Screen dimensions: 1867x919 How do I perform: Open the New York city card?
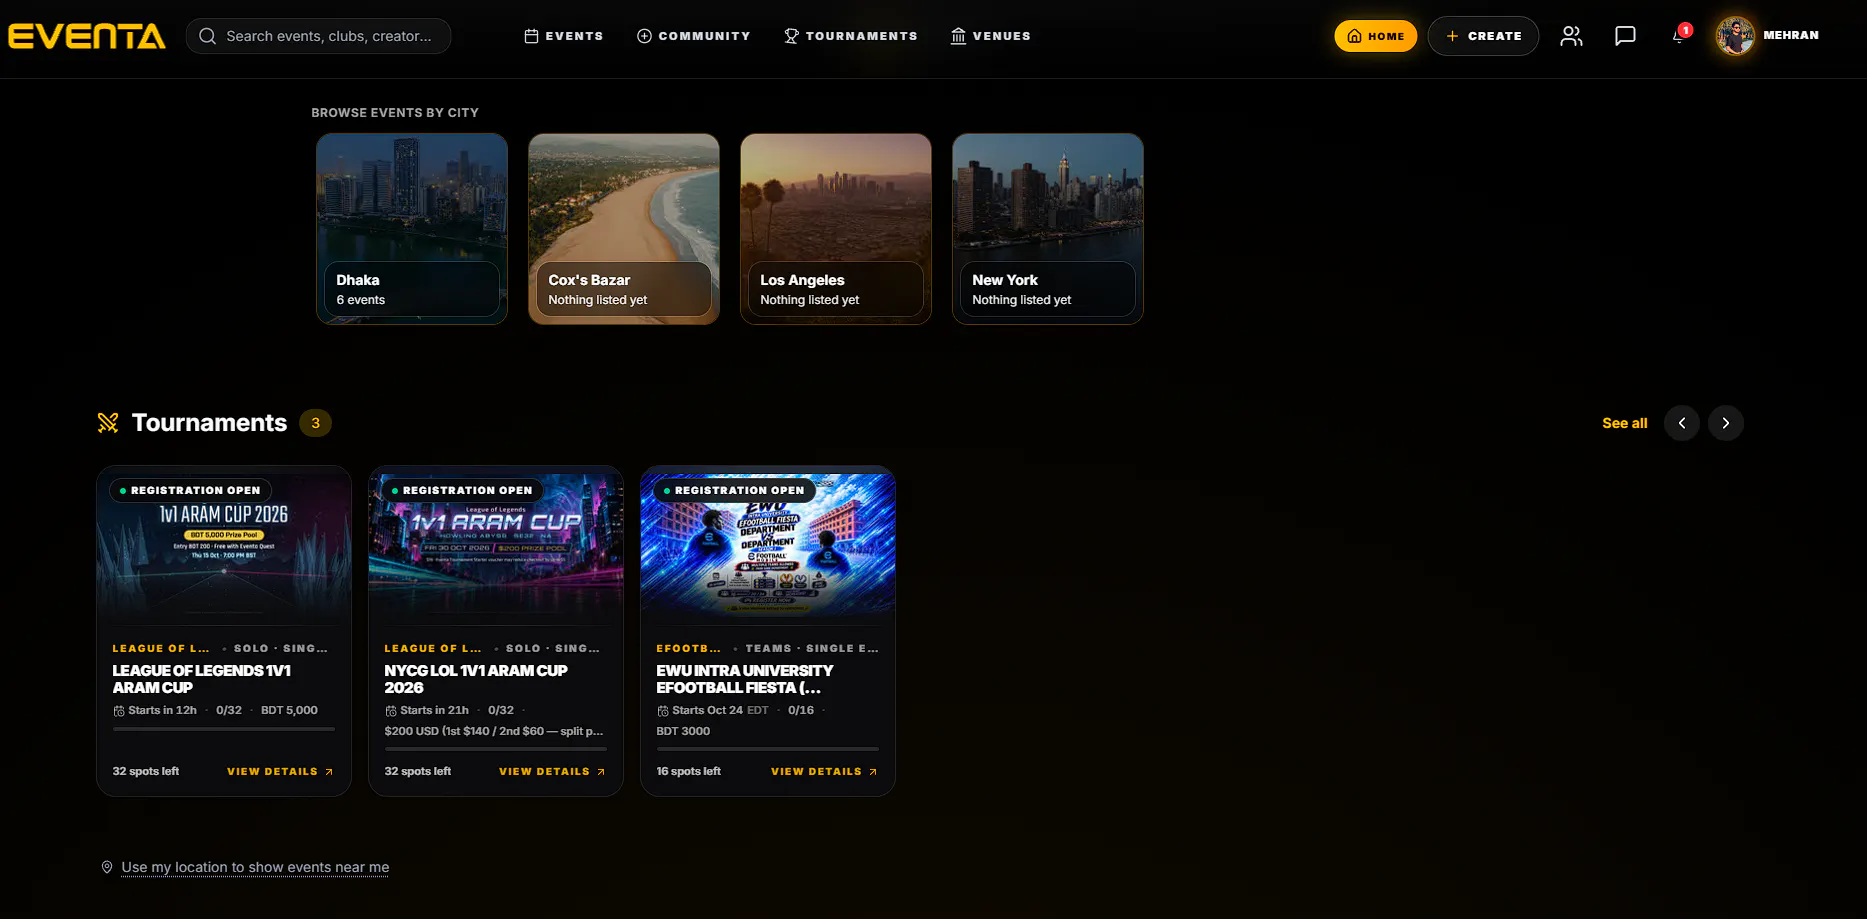1048,229
